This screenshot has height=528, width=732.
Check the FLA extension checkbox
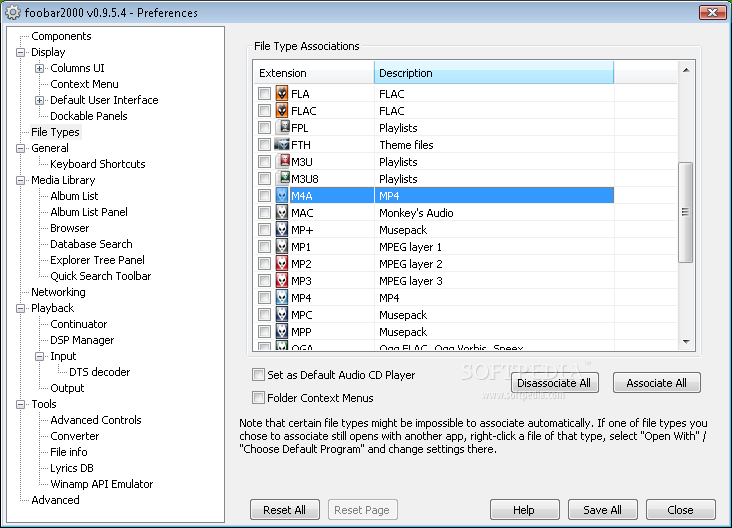[264, 94]
